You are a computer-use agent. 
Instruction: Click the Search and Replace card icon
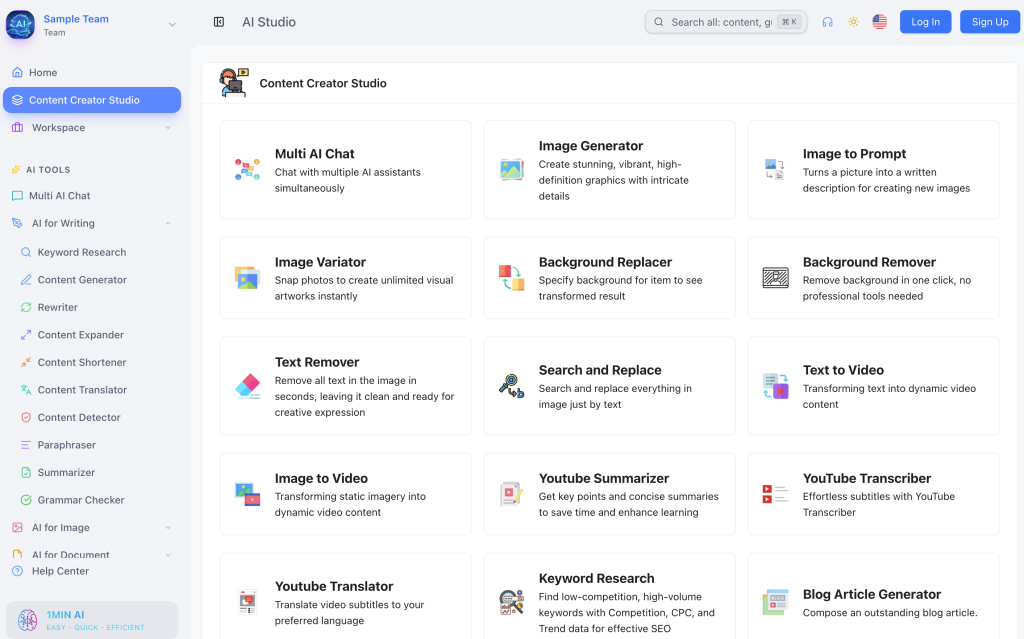(511, 386)
